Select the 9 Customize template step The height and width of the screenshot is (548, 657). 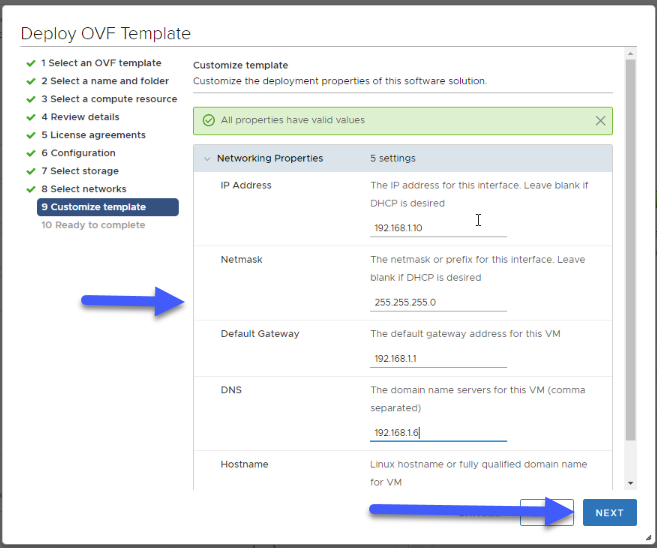coord(108,207)
